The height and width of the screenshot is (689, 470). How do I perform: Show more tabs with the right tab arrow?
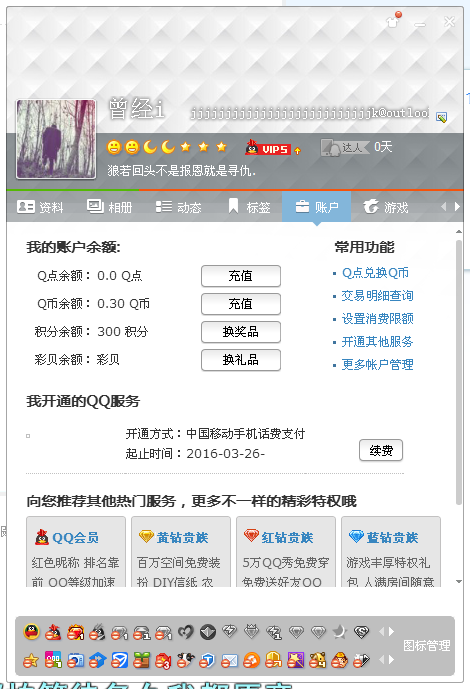point(457,207)
